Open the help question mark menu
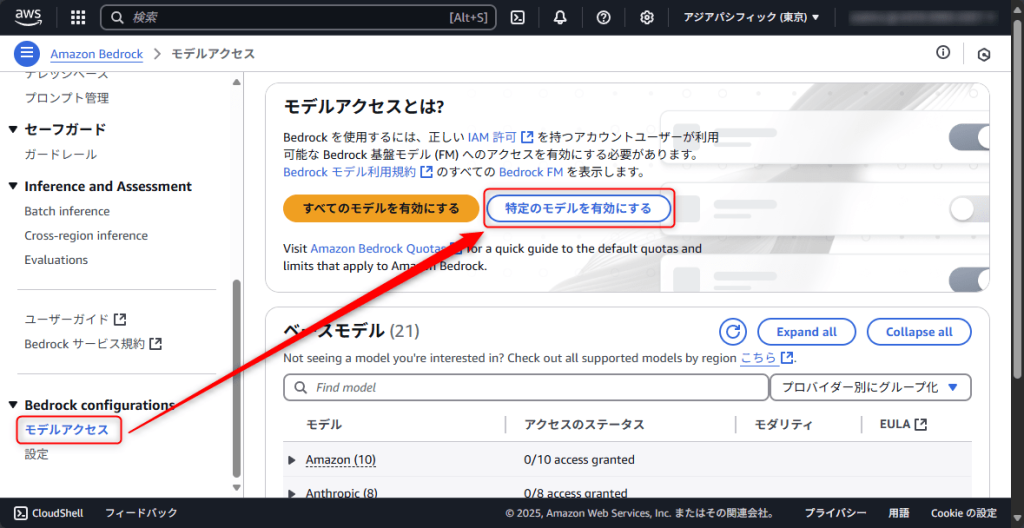The image size is (1024, 528). point(603,18)
